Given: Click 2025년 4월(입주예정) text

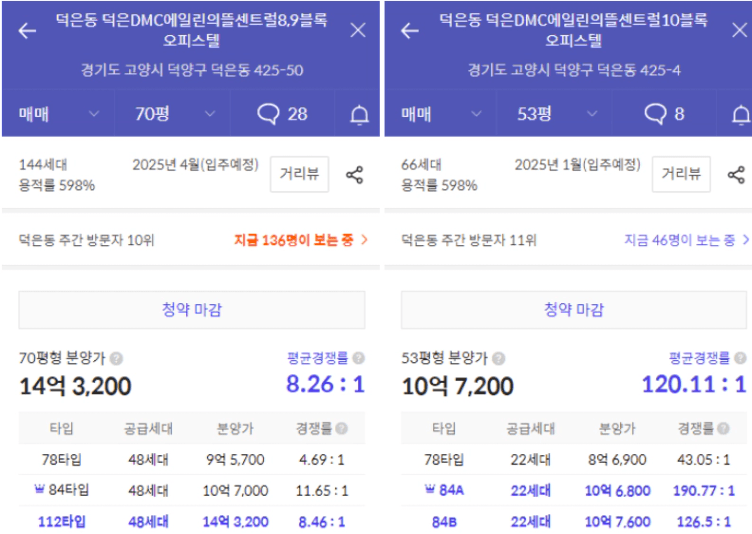Looking at the screenshot, I should (x=196, y=165).
